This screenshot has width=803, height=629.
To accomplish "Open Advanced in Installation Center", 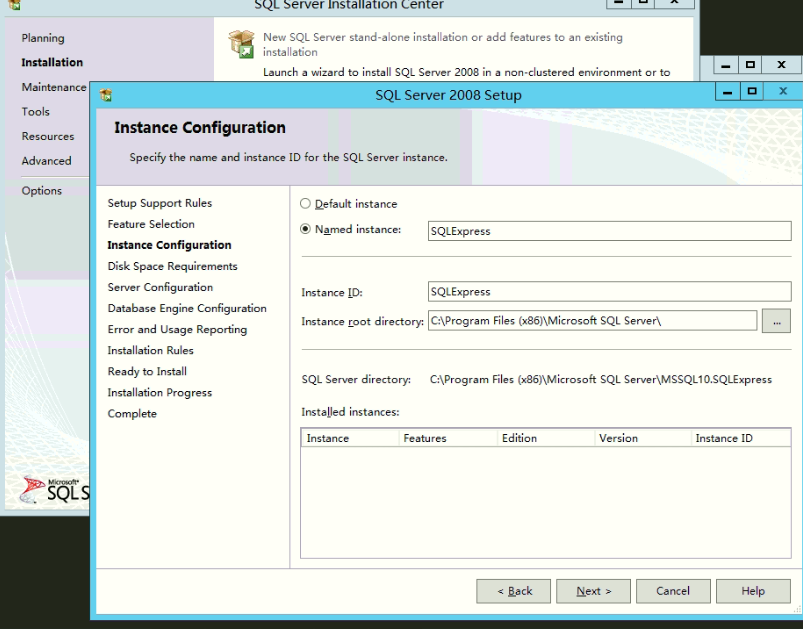I will (x=46, y=161).
